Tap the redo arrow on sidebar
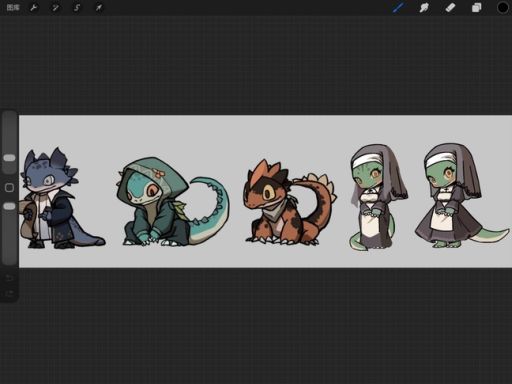 click(x=9, y=293)
